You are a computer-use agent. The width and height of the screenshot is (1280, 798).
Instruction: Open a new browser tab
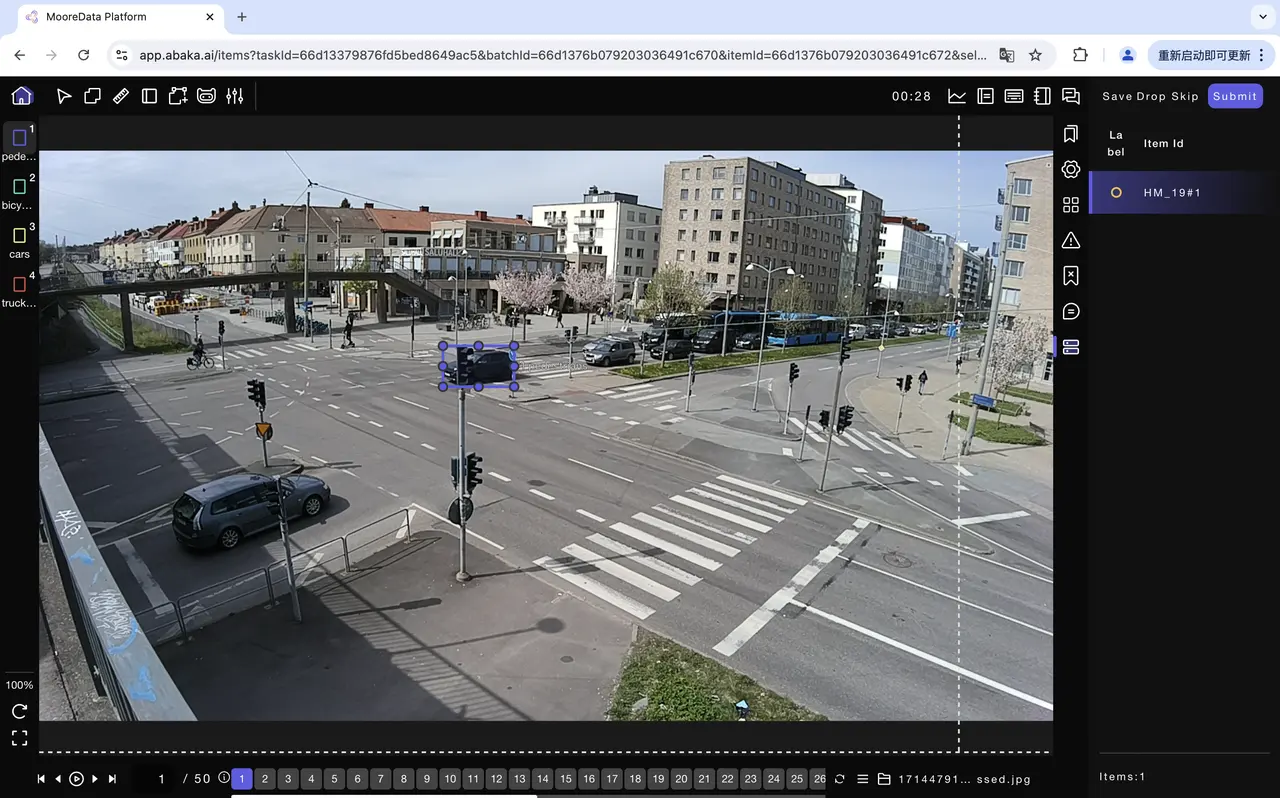tap(242, 17)
